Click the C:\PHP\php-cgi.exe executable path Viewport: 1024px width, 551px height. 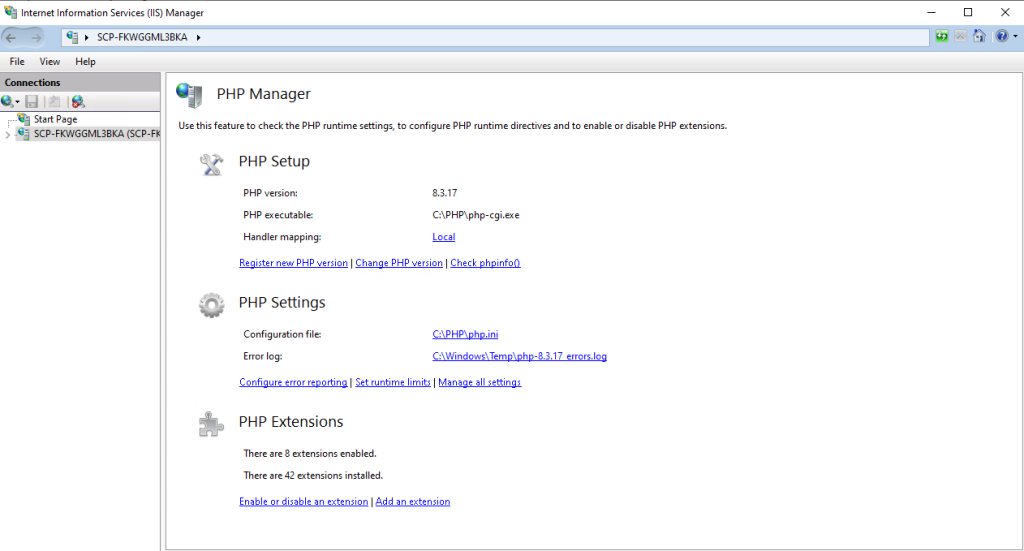(476, 215)
